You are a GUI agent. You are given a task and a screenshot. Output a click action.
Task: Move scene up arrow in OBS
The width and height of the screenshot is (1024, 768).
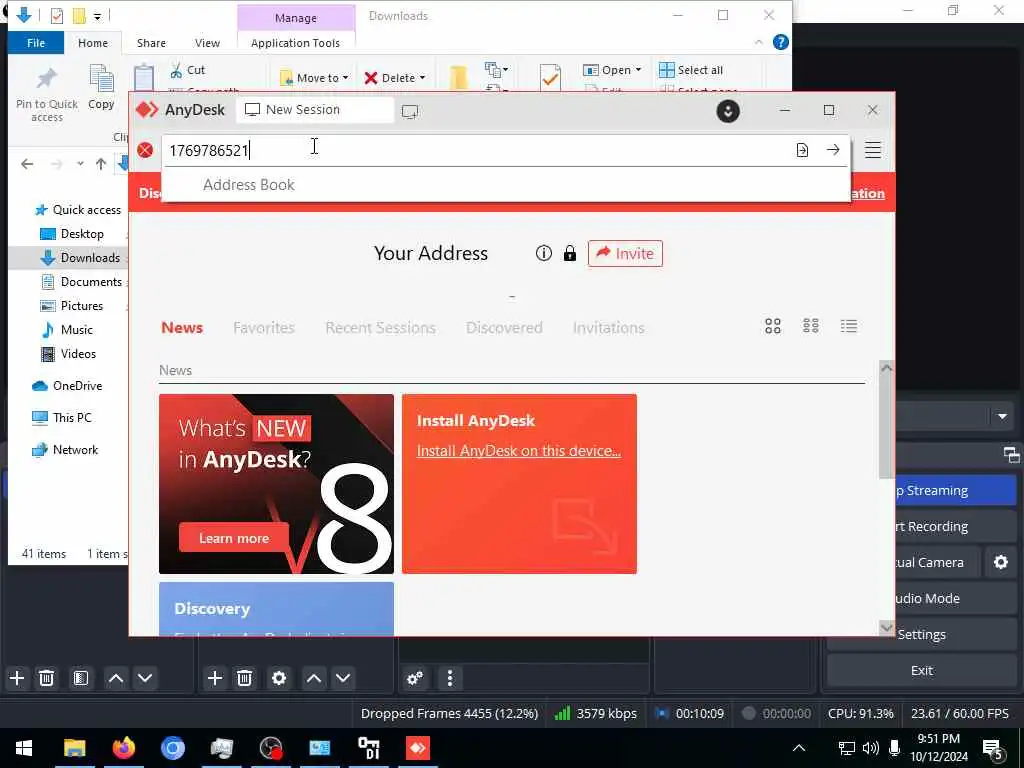pos(116,679)
